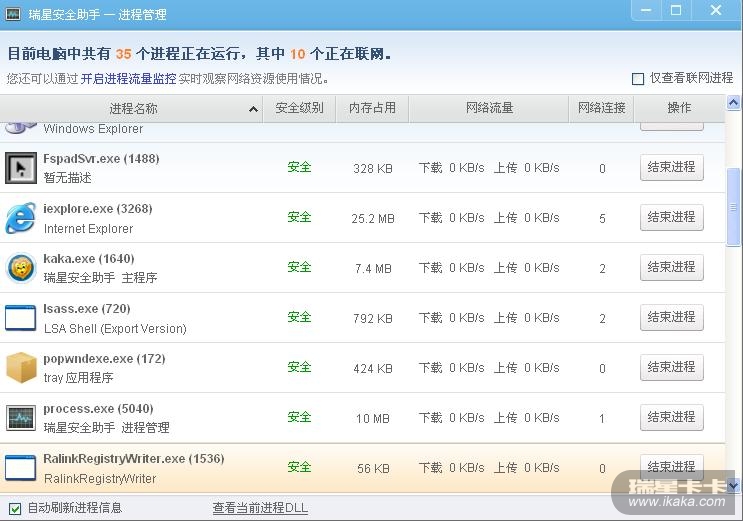Sort processes by 安全级别 column
Screen dimensions: 743x521
299,108
